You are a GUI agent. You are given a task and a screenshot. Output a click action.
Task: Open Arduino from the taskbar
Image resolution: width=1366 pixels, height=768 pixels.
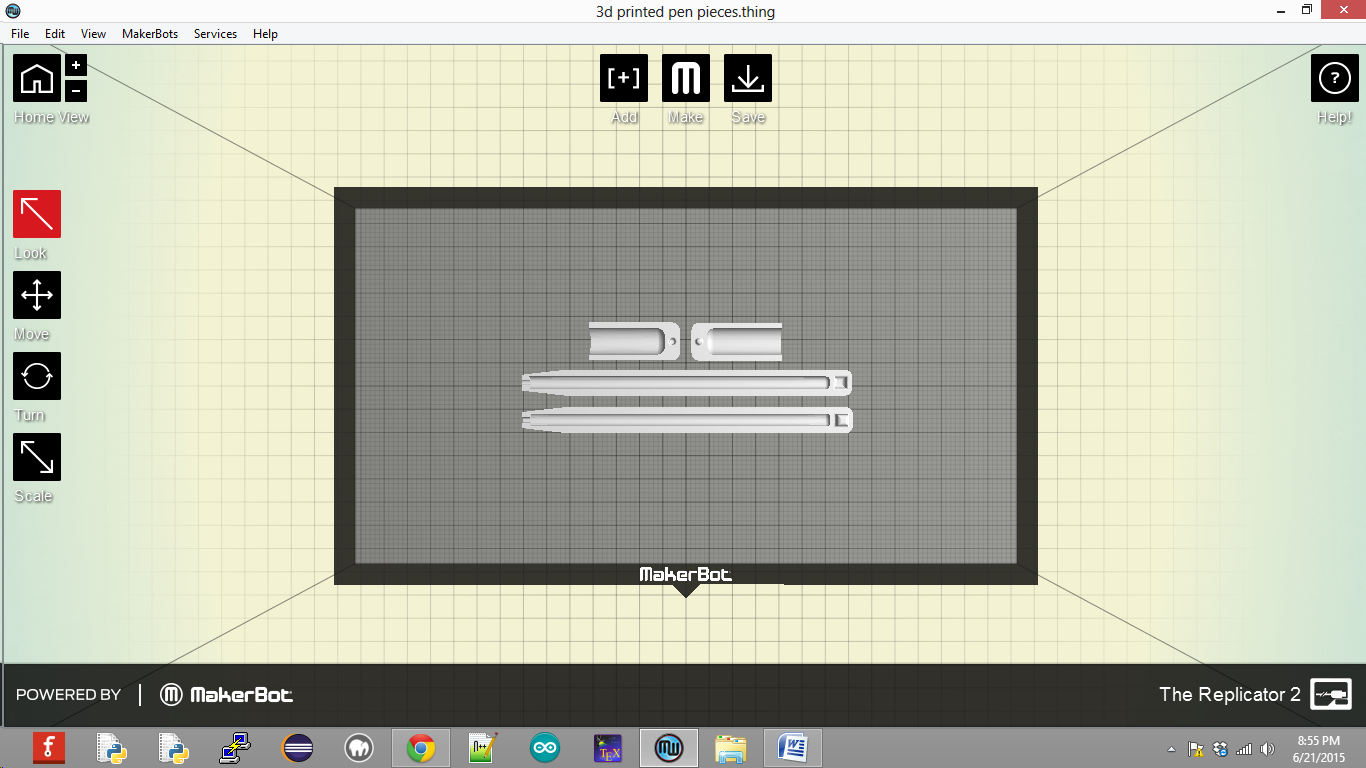pos(545,748)
